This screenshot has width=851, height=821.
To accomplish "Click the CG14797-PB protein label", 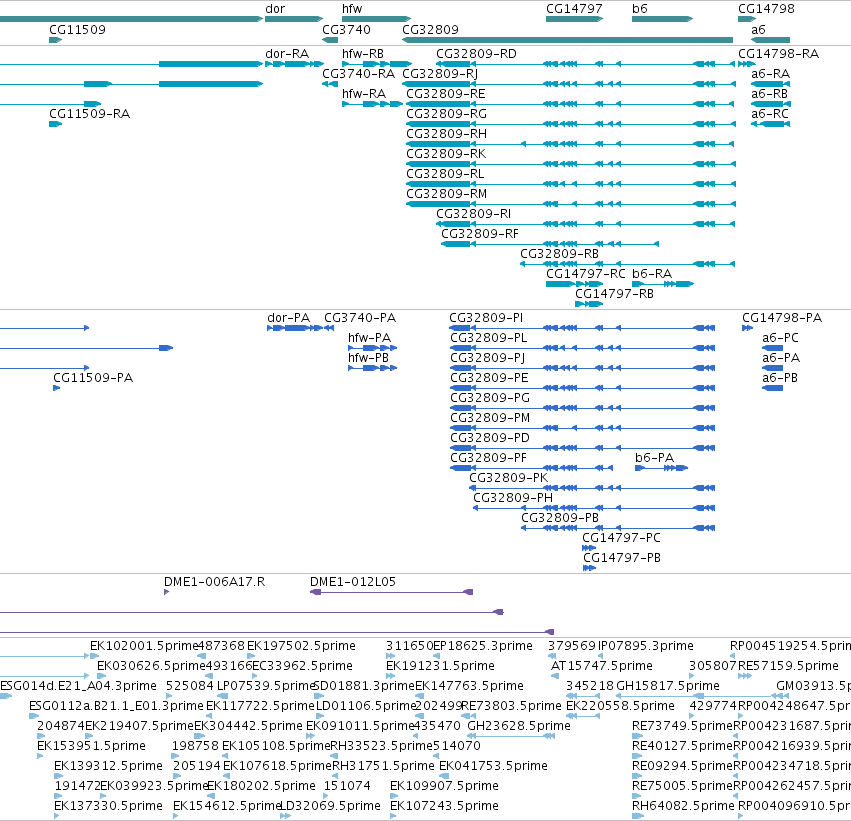I will coord(621,558).
